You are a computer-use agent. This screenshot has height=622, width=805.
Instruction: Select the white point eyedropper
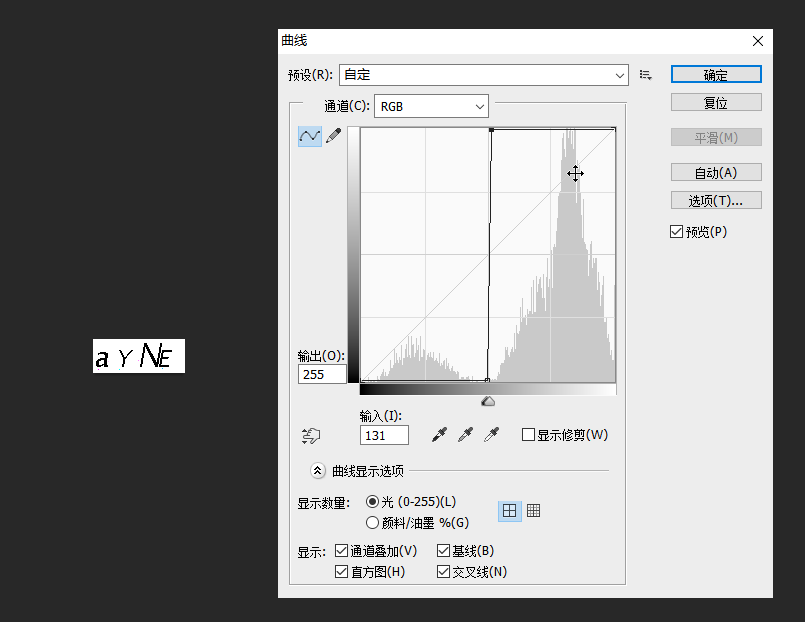pos(490,434)
